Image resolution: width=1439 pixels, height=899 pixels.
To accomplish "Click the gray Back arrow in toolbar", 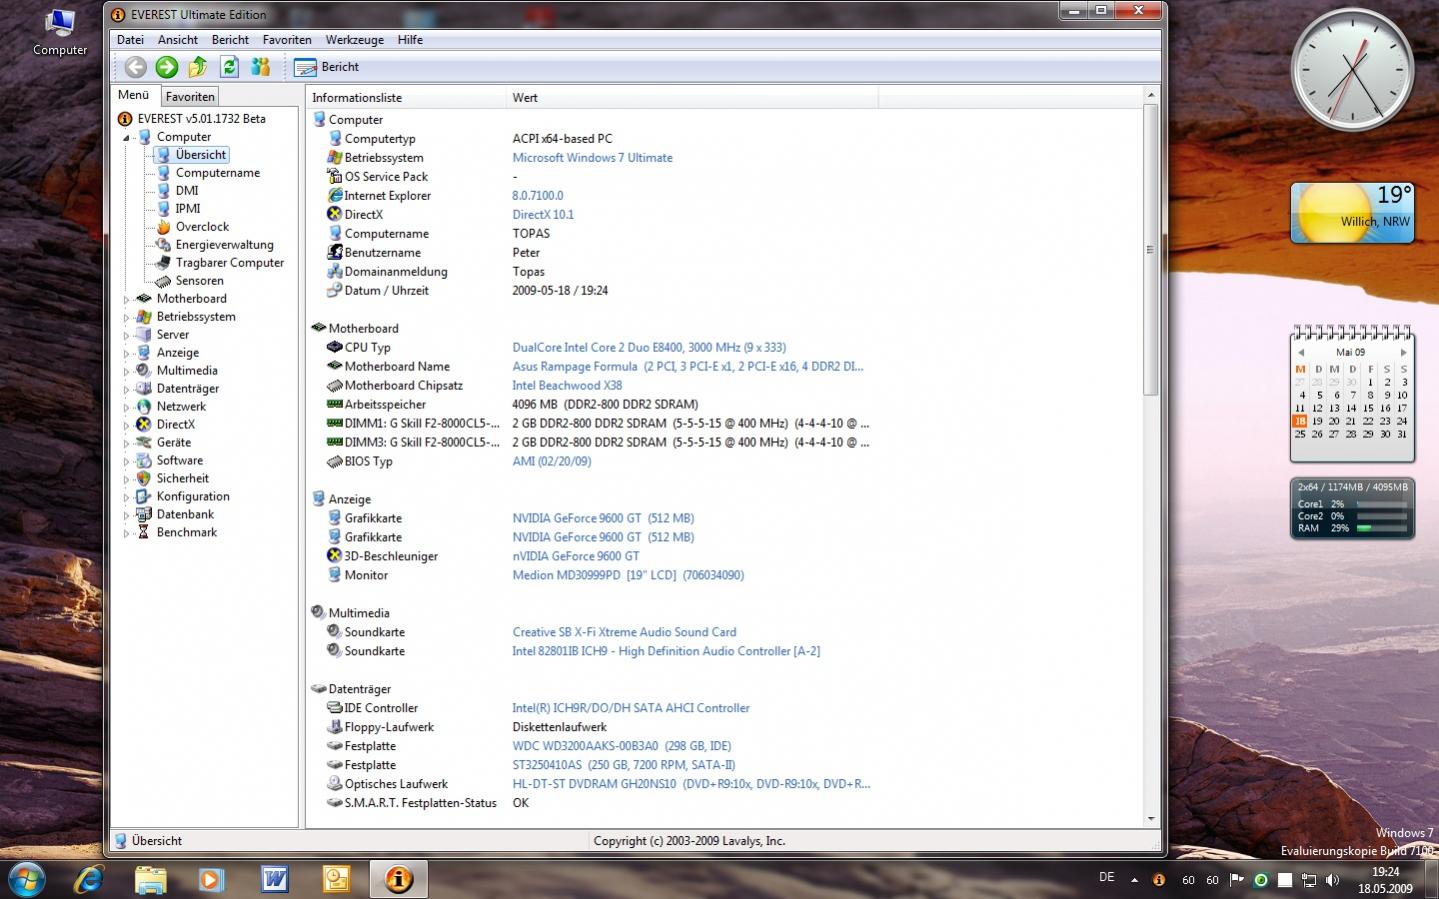I will (135, 67).
